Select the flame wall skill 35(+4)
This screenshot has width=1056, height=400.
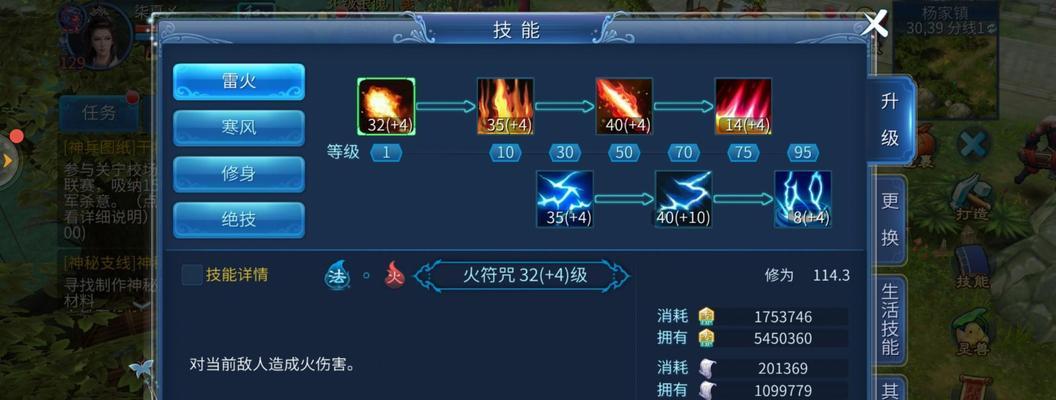505,106
